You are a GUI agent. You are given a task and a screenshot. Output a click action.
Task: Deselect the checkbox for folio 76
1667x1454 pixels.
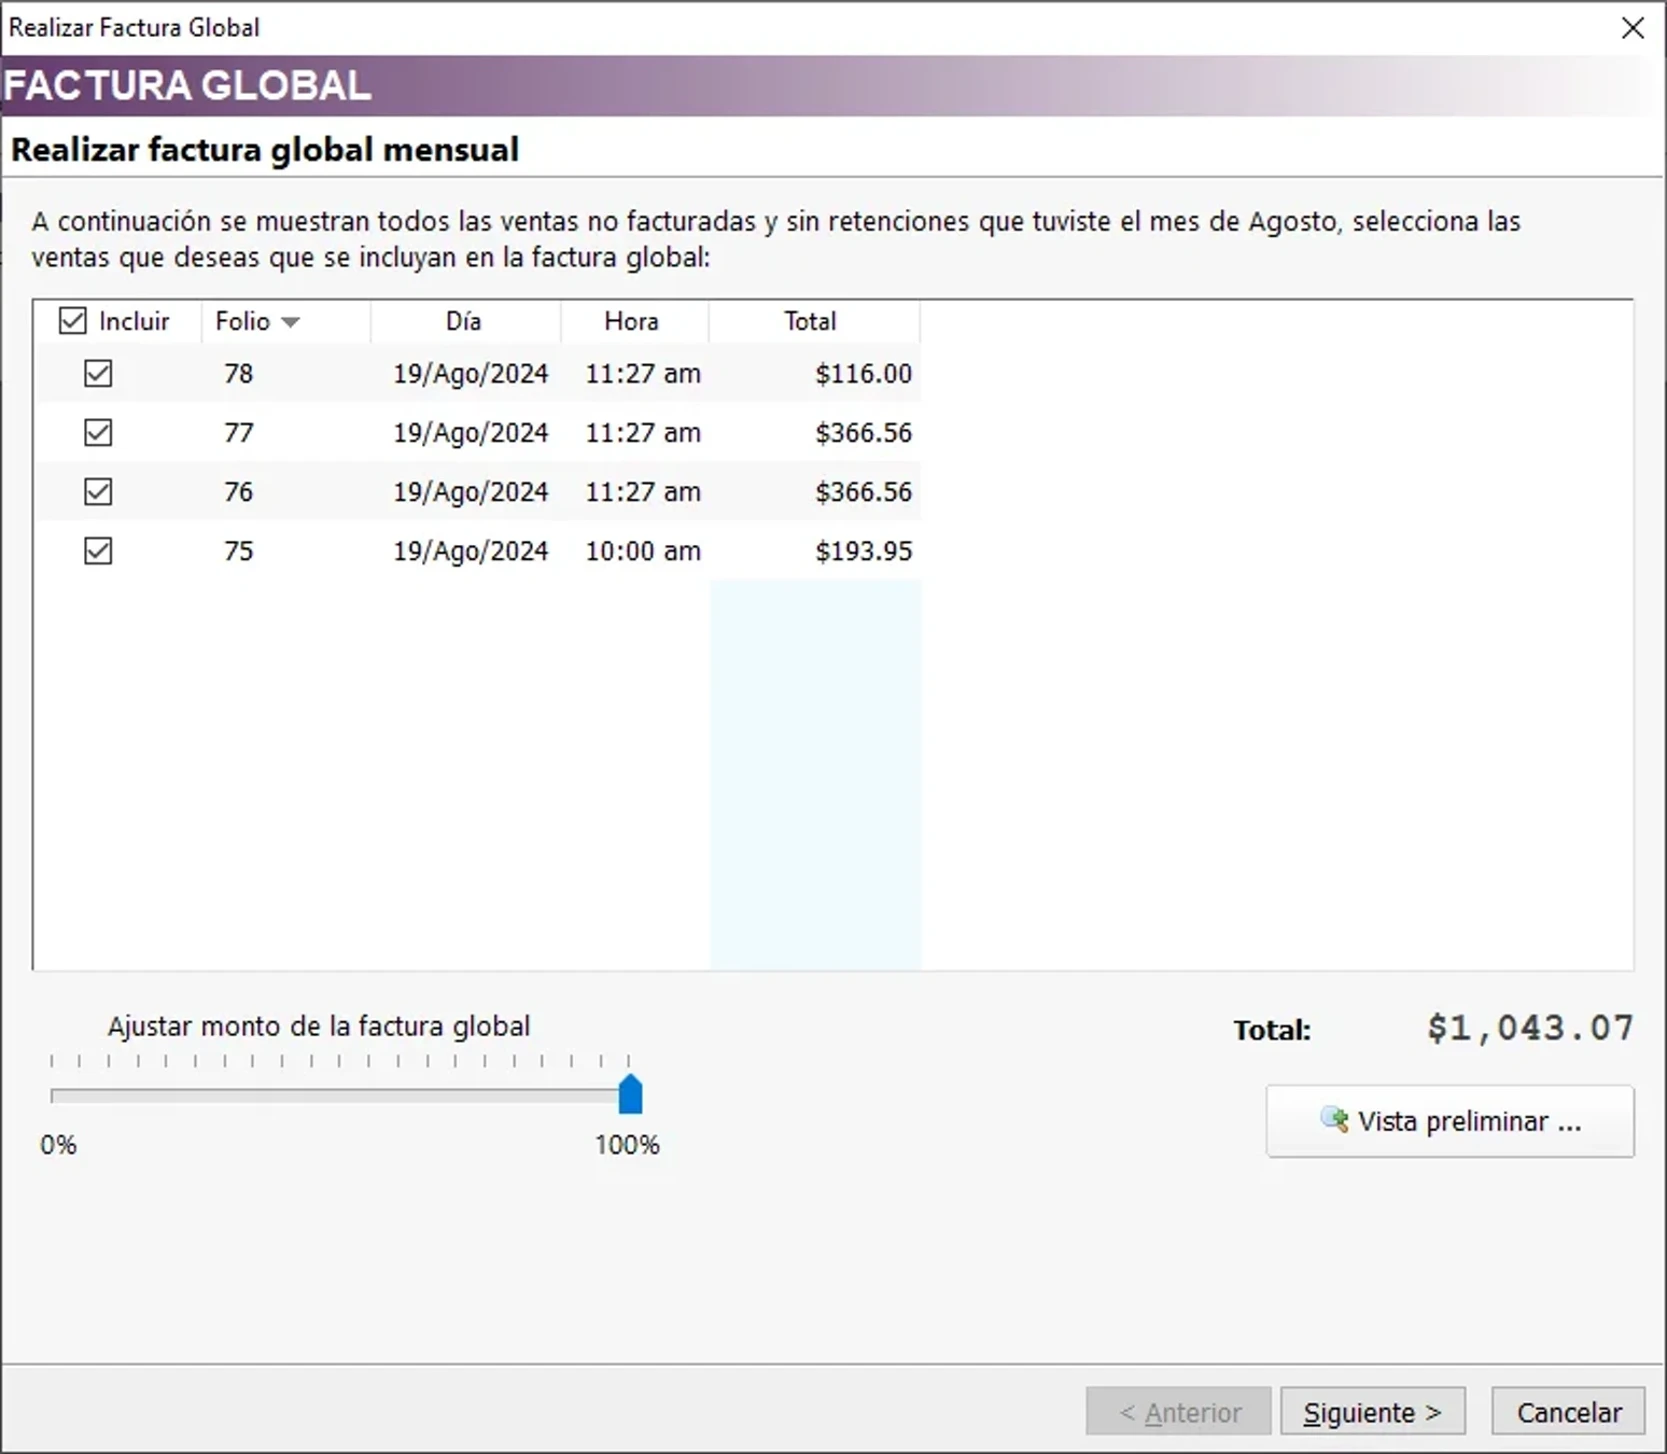(x=98, y=492)
